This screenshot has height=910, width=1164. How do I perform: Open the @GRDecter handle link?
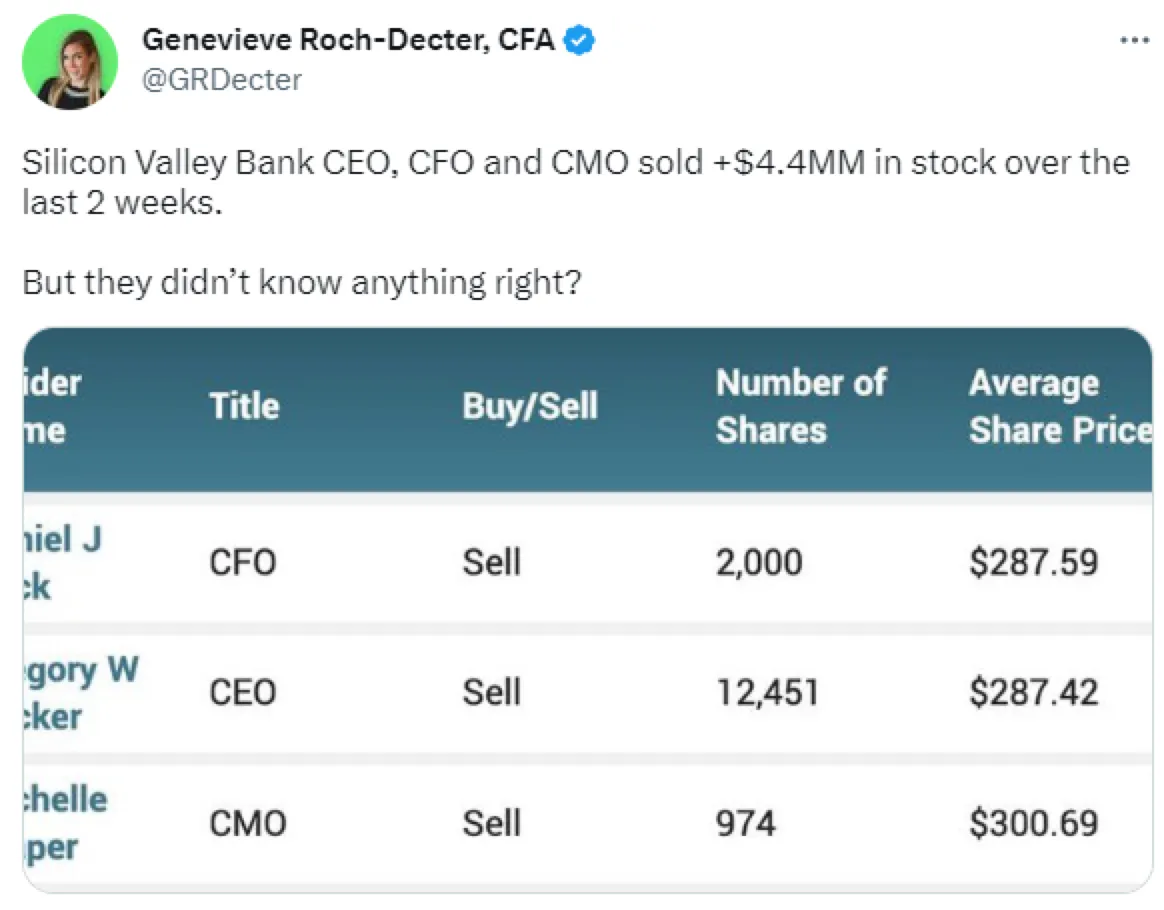[222, 79]
